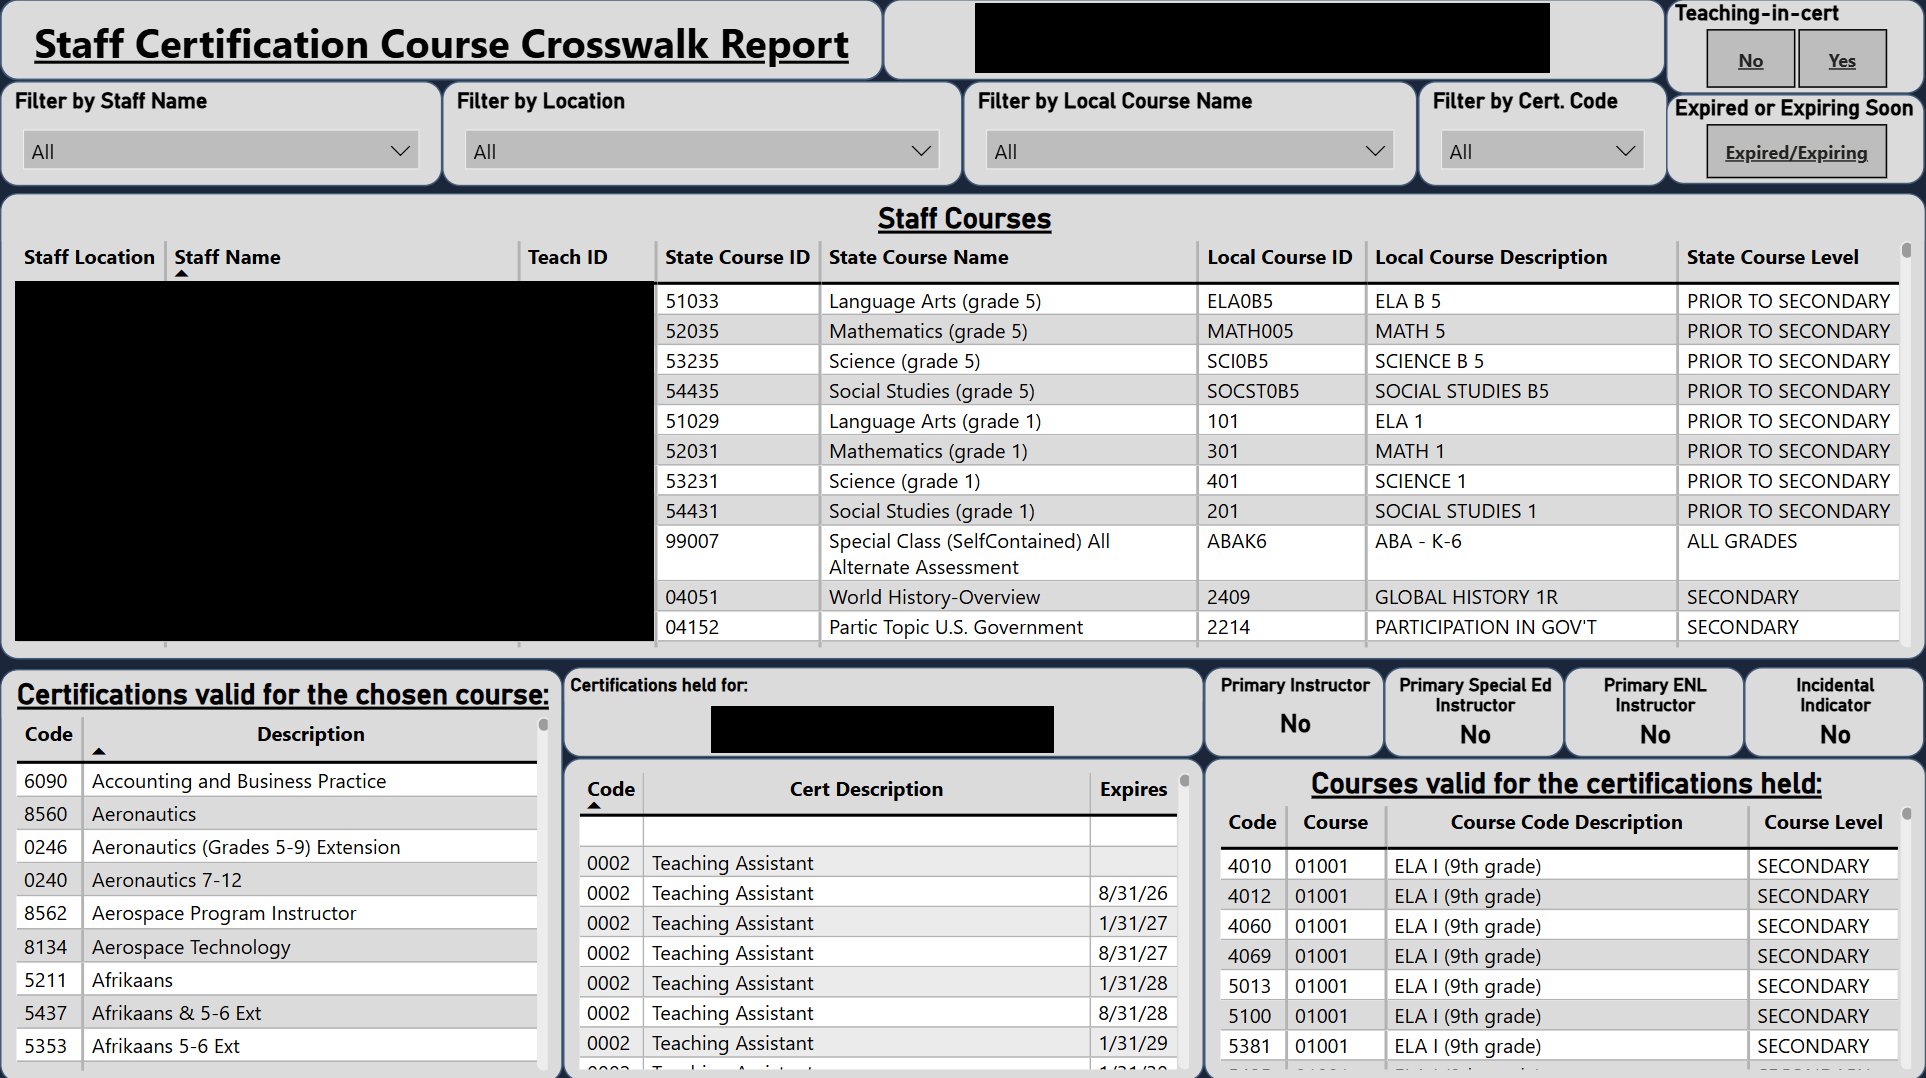1926x1078 pixels.
Task: Select Aeronautics (Grades 5-9) Extension row
Action: (x=277, y=847)
